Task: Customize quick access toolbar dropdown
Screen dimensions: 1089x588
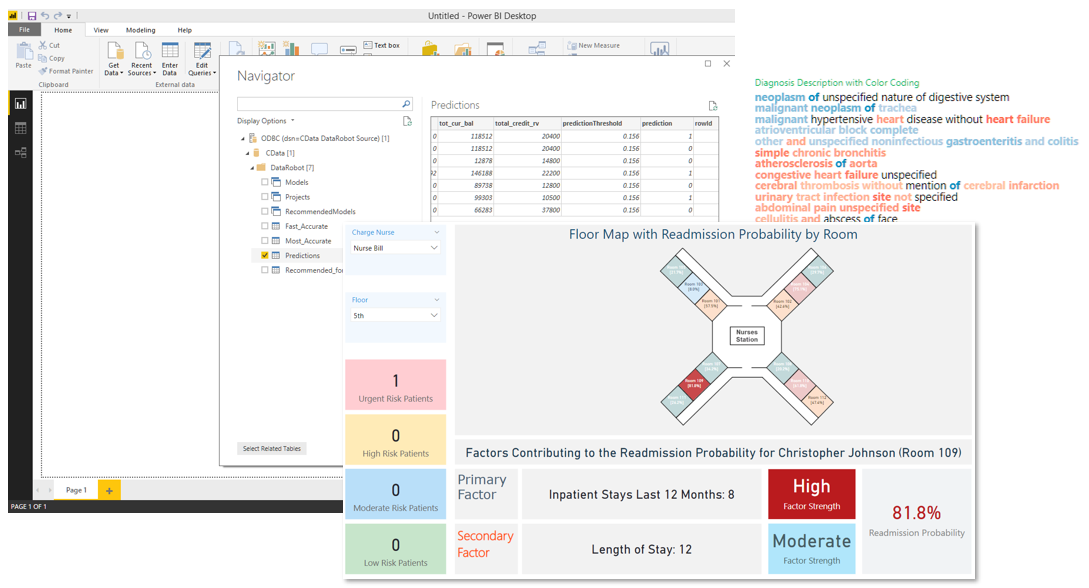Action: coord(69,16)
